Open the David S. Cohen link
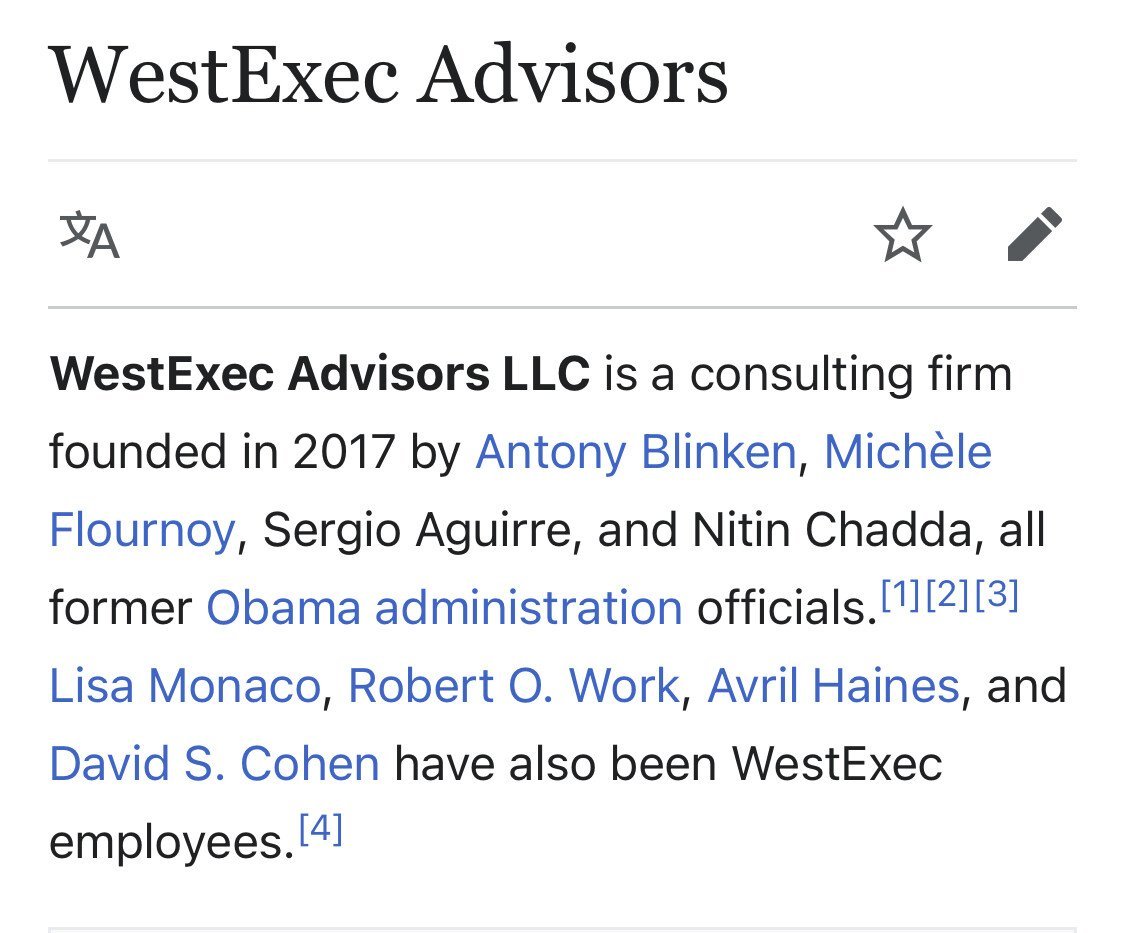The width and height of the screenshot is (1125, 933). pos(214,764)
